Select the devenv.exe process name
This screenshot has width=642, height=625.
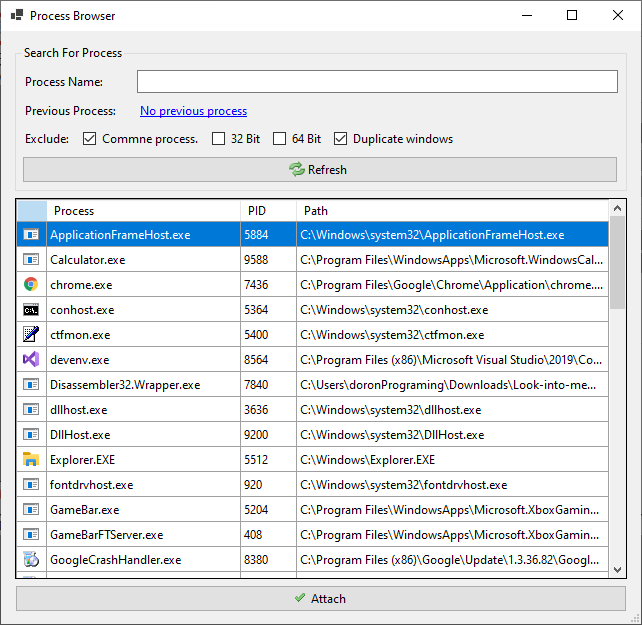(x=79, y=360)
